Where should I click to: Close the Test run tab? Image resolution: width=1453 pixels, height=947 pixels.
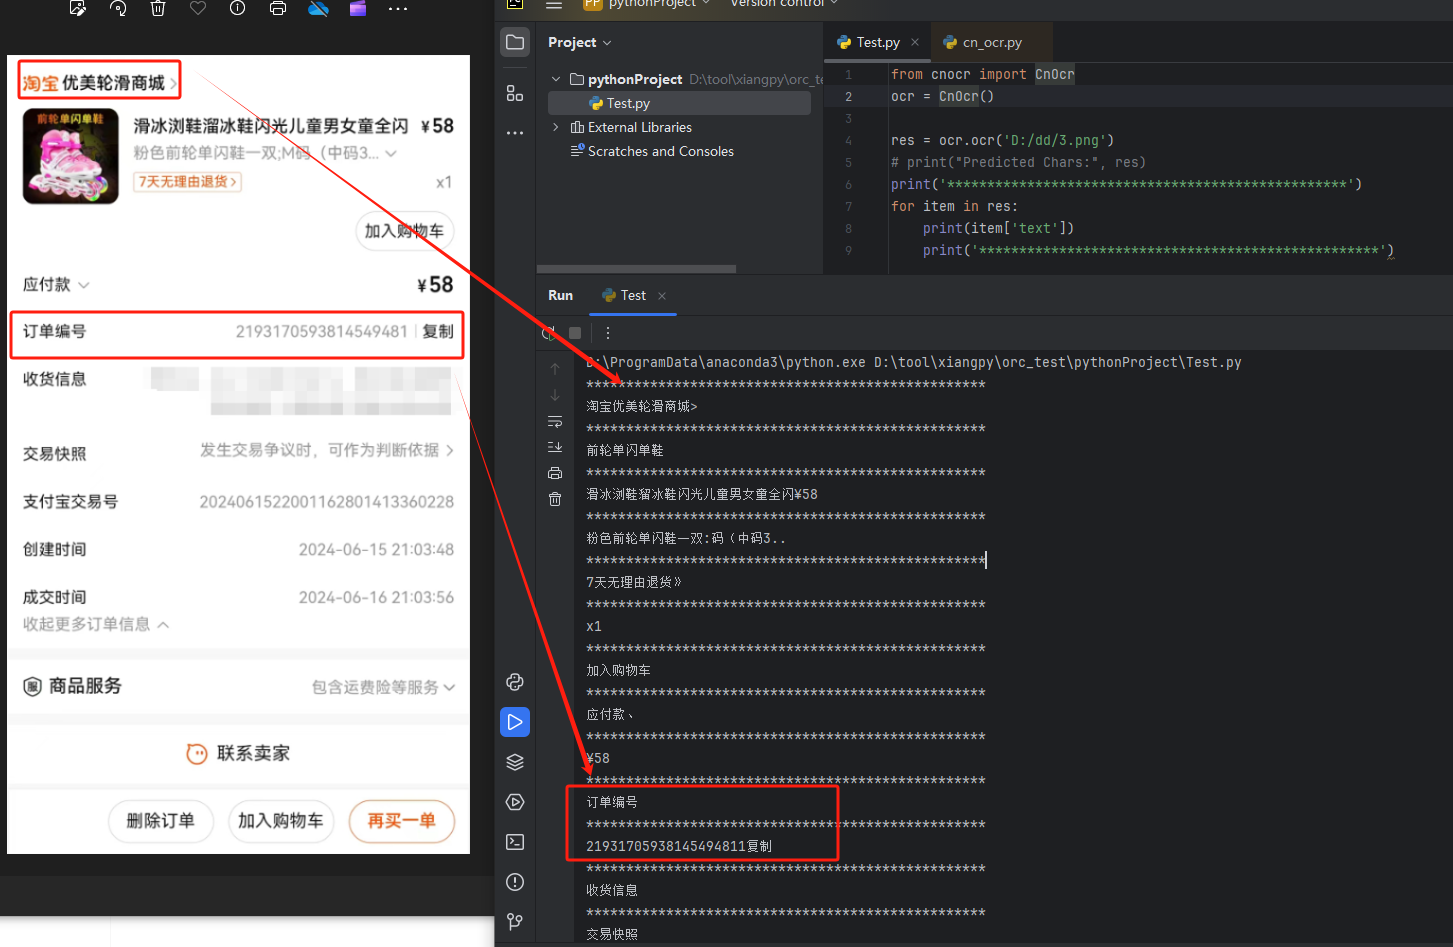[662, 296]
